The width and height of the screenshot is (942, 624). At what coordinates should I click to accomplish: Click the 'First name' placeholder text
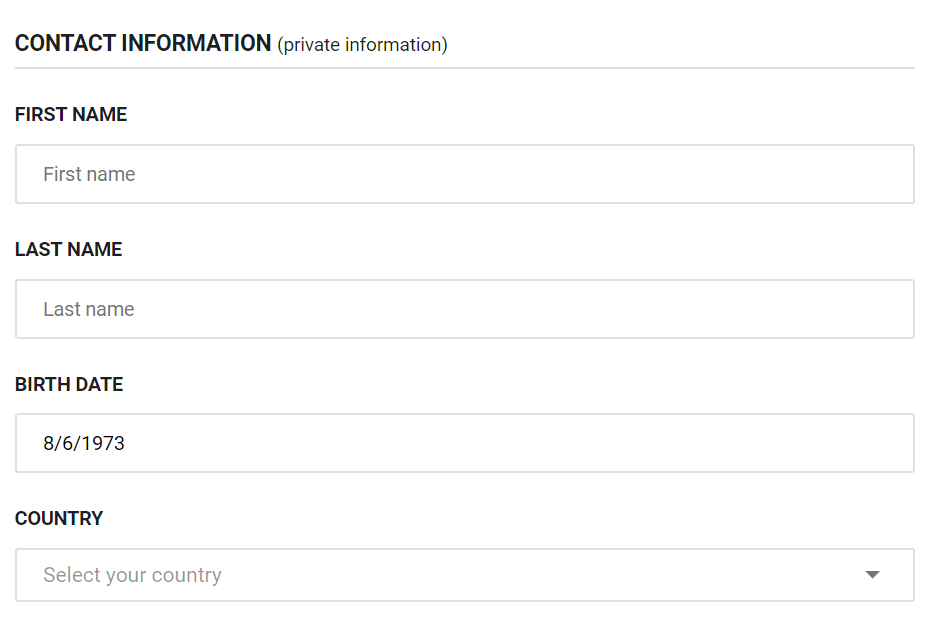tap(89, 174)
